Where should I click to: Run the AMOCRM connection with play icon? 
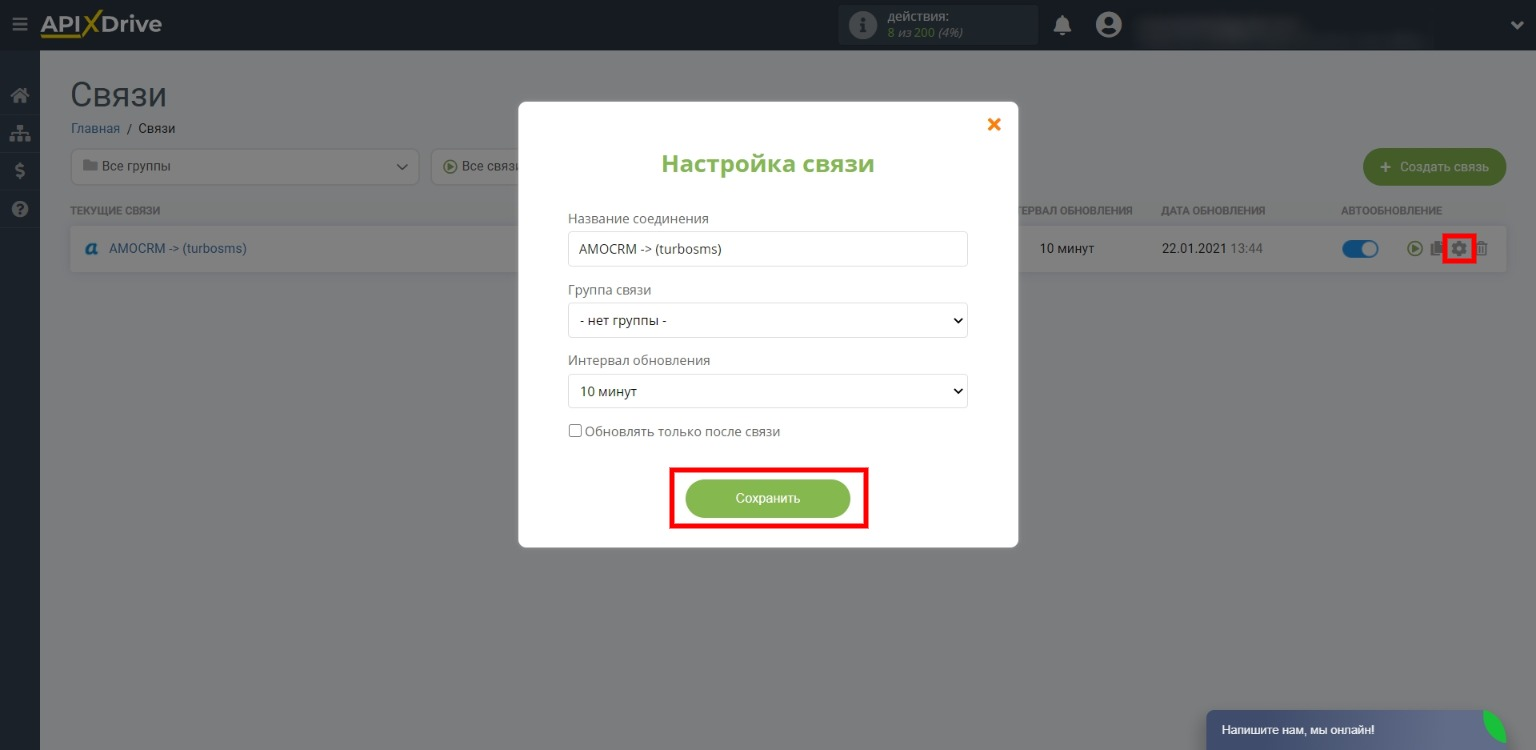pyautogui.click(x=1415, y=249)
